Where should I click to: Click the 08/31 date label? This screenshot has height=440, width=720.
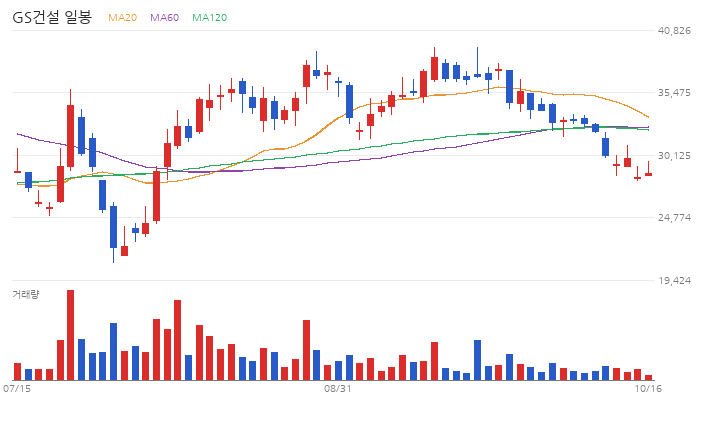point(338,389)
